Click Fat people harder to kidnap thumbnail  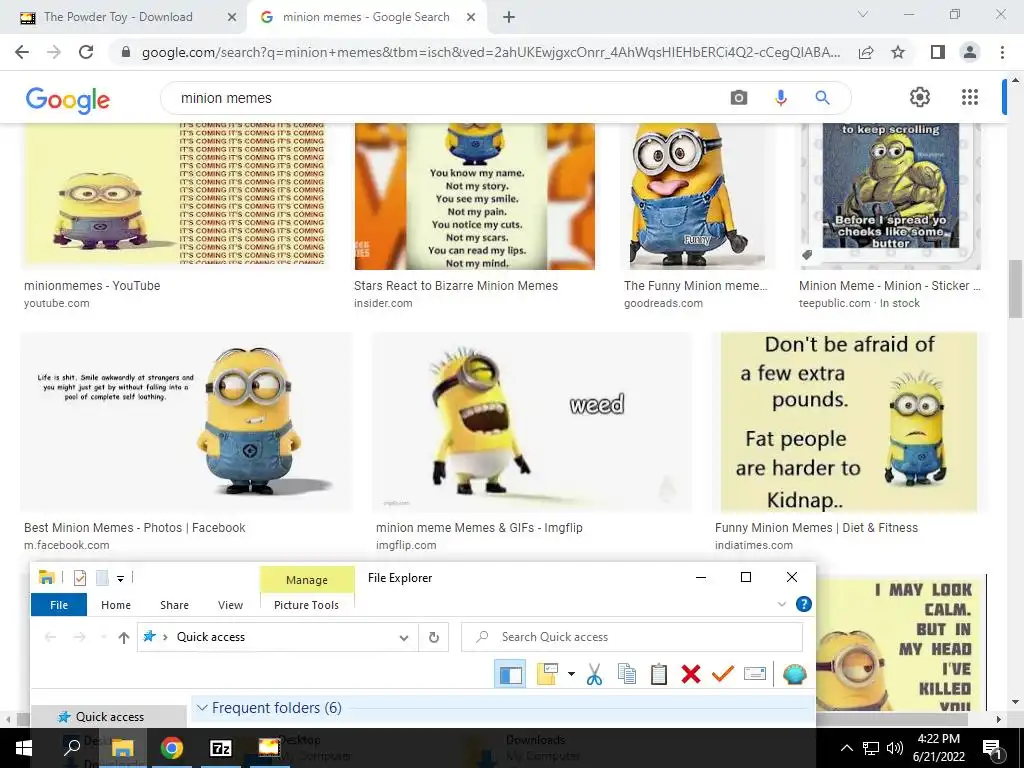(849, 422)
